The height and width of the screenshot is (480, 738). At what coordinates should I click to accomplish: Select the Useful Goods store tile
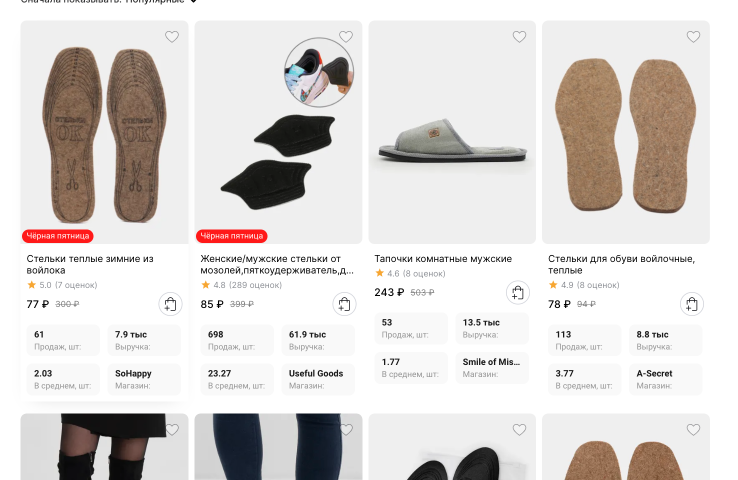click(x=318, y=379)
